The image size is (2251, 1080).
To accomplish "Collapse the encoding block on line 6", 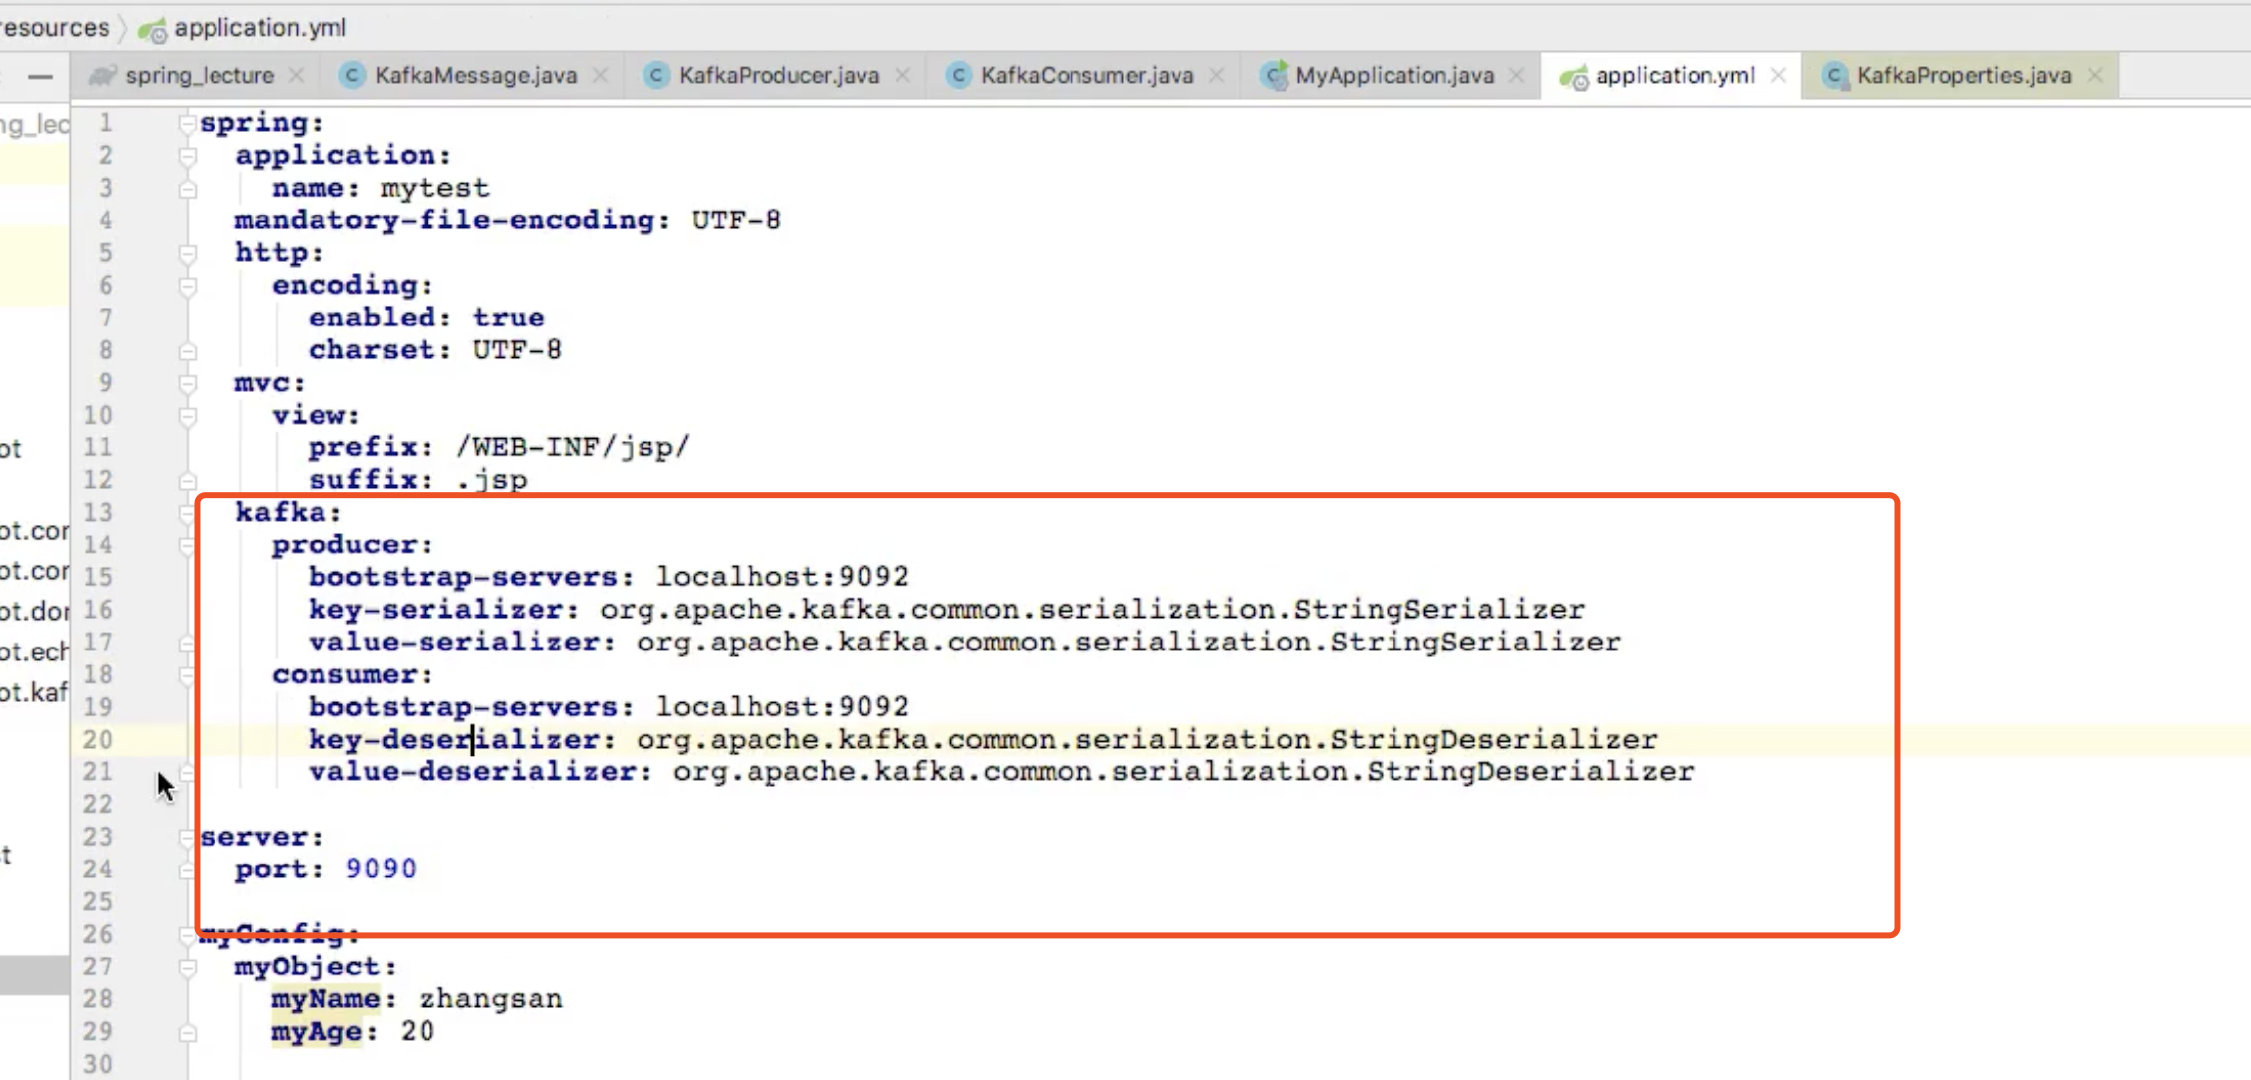I will pos(187,286).
